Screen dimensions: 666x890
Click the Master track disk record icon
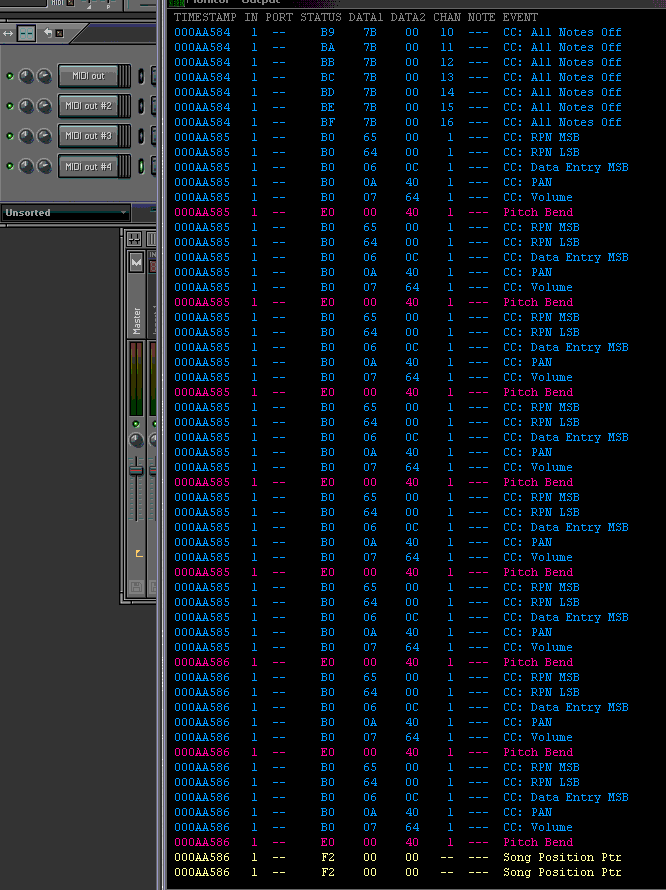(136, 587)
